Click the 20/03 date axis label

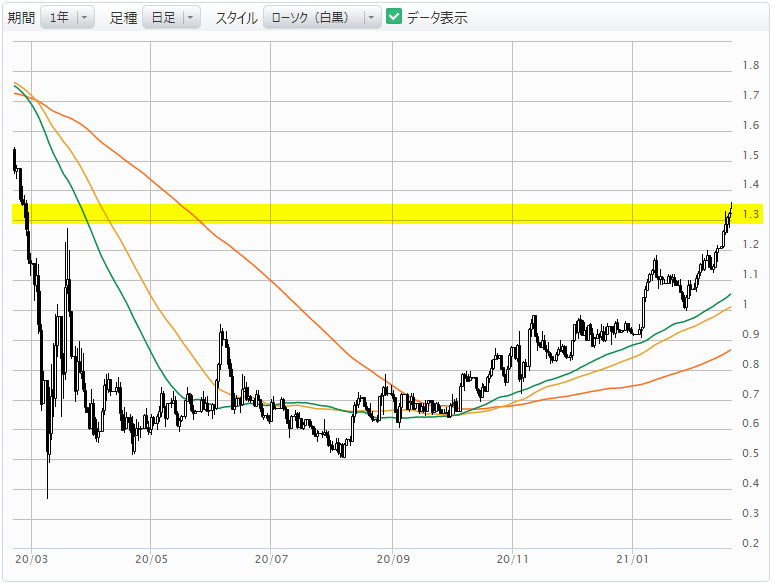(32, 559)
